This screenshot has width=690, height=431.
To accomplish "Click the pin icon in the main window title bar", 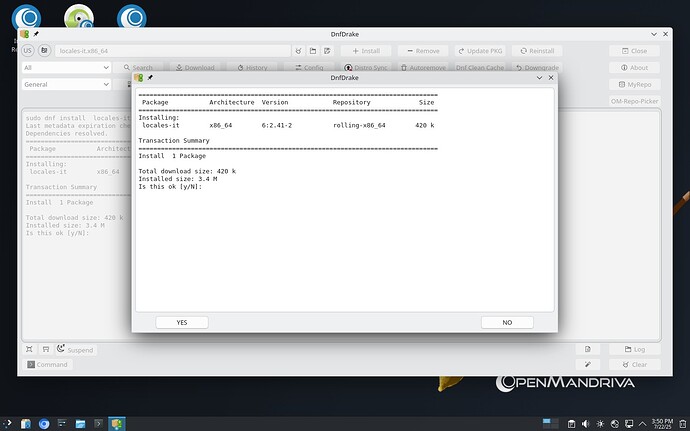I will click(x=36, y=34).
